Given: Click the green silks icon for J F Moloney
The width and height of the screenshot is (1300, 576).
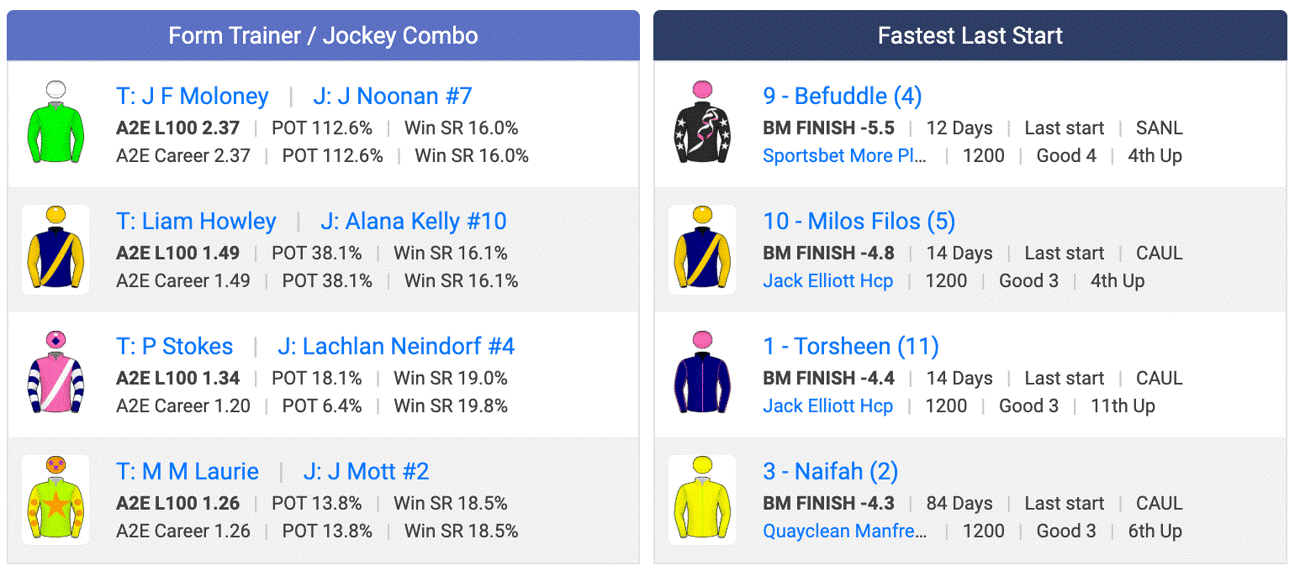Looking at the screenshot, I should coord(55,124).
